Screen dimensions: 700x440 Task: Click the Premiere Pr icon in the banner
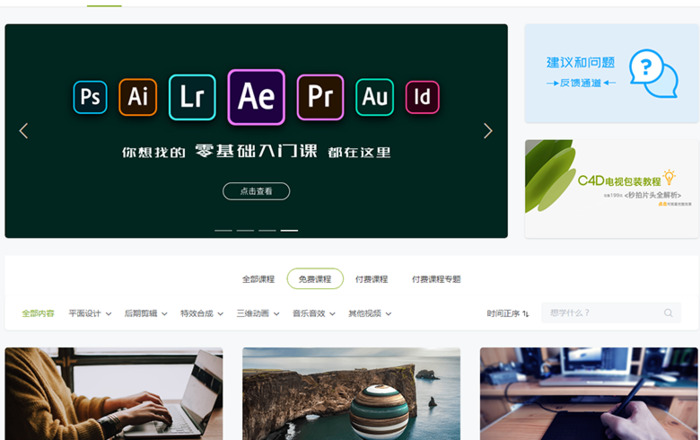(x=321, y=97)
